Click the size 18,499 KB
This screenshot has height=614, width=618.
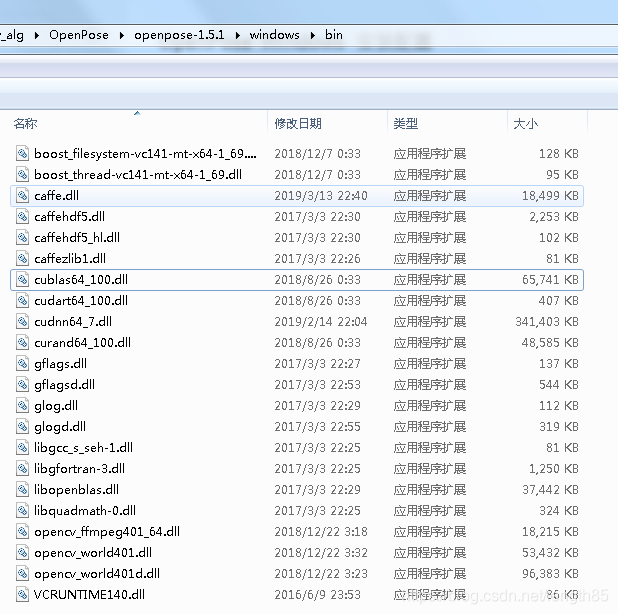[550, 195]
